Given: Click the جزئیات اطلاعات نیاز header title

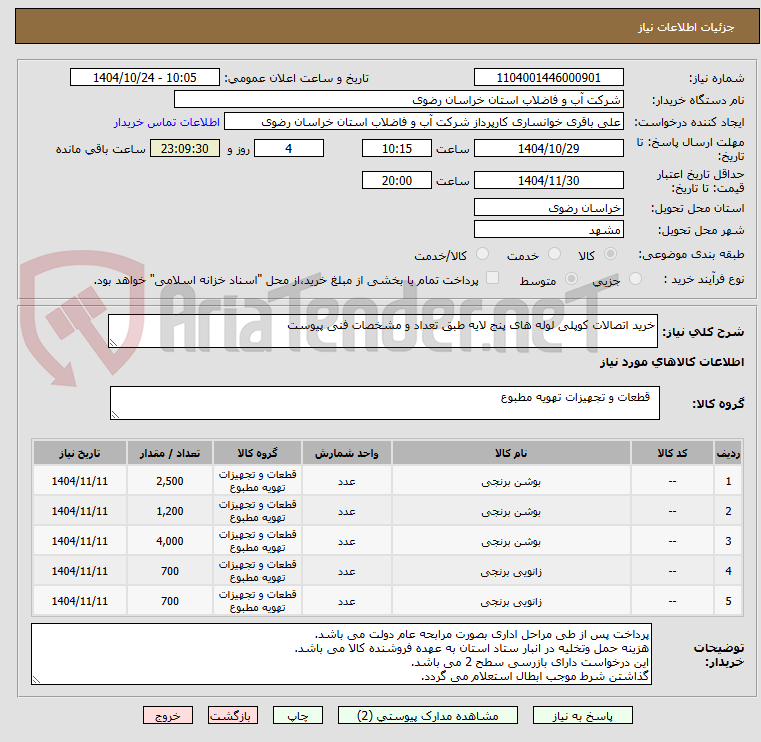Looking at the screenshot, I should (x=686, y=27).
